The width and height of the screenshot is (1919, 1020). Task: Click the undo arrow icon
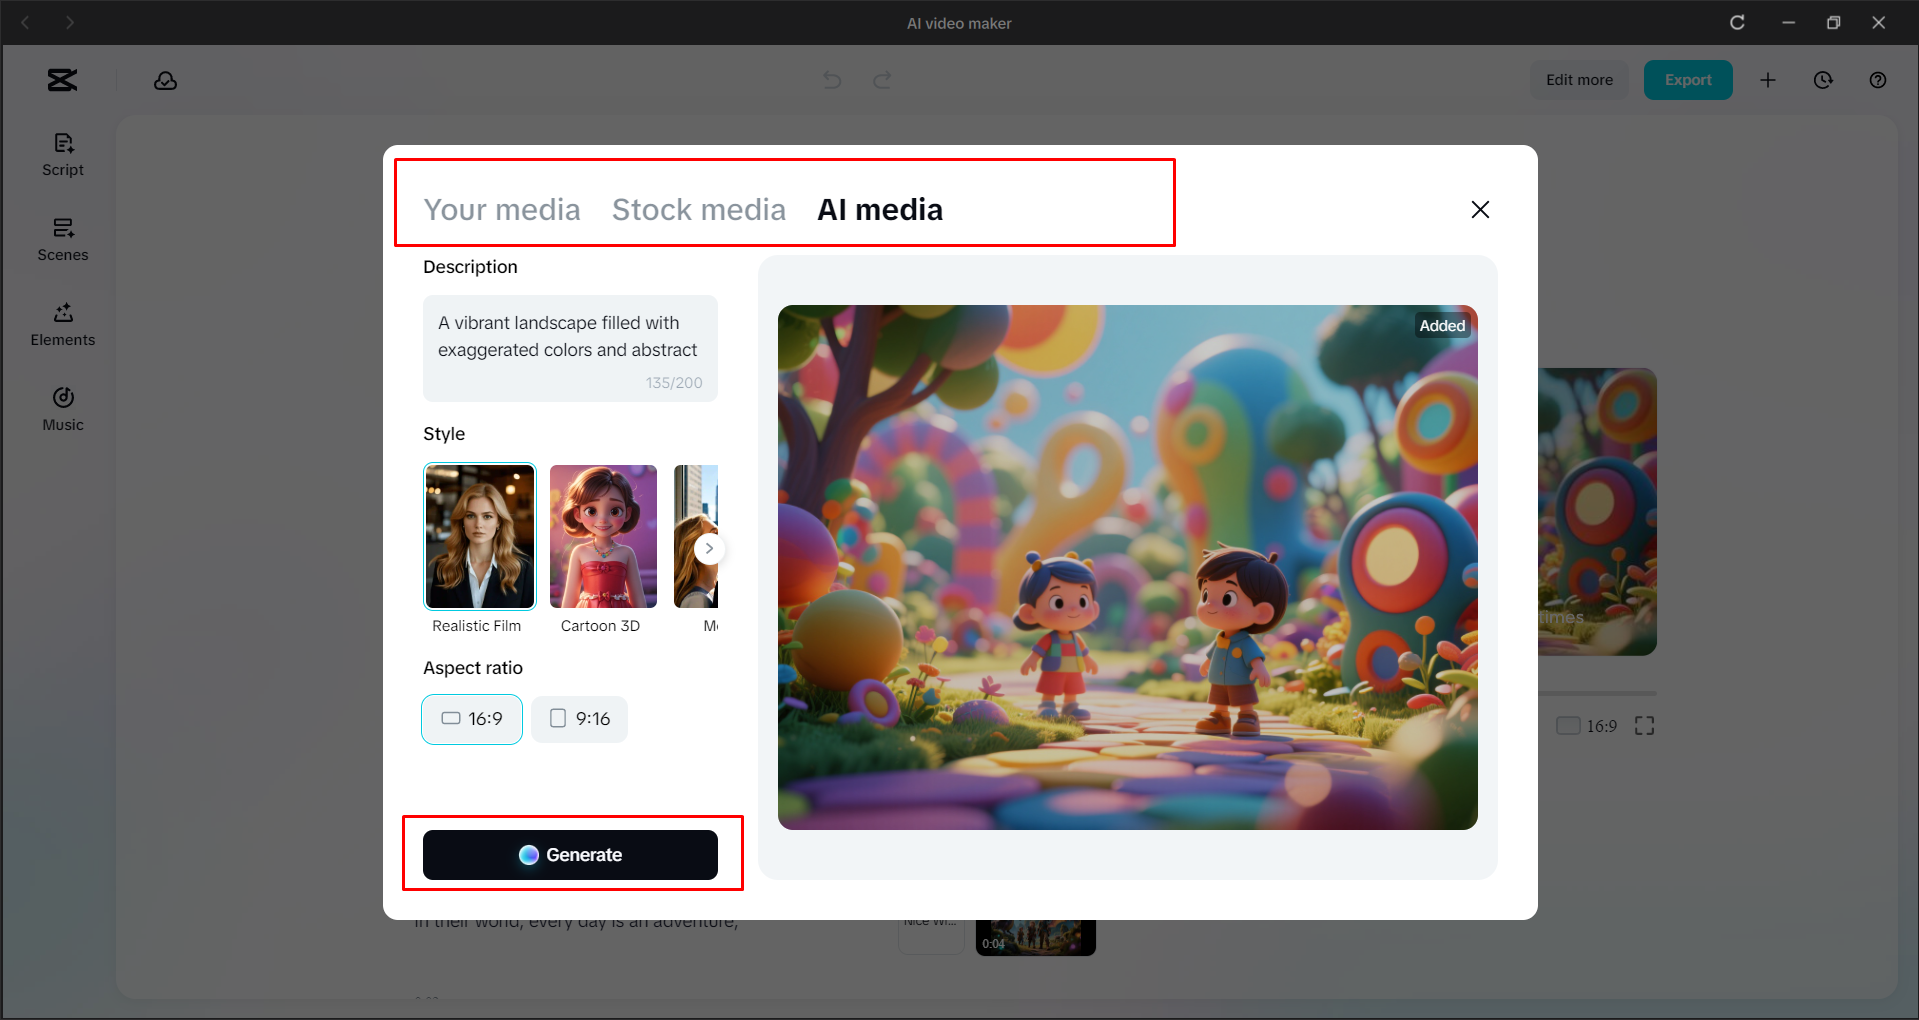pos(831,80)
